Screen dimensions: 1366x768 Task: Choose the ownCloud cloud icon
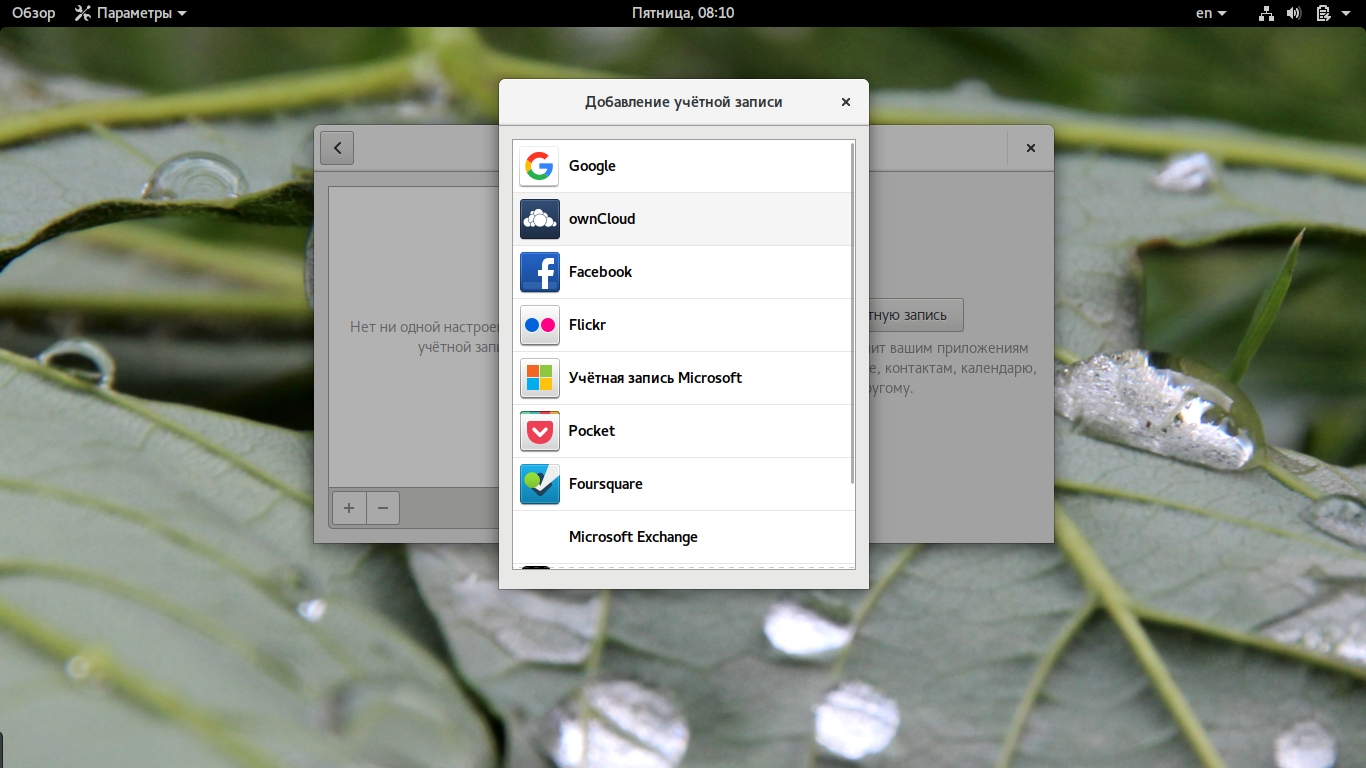coord(539,219)
